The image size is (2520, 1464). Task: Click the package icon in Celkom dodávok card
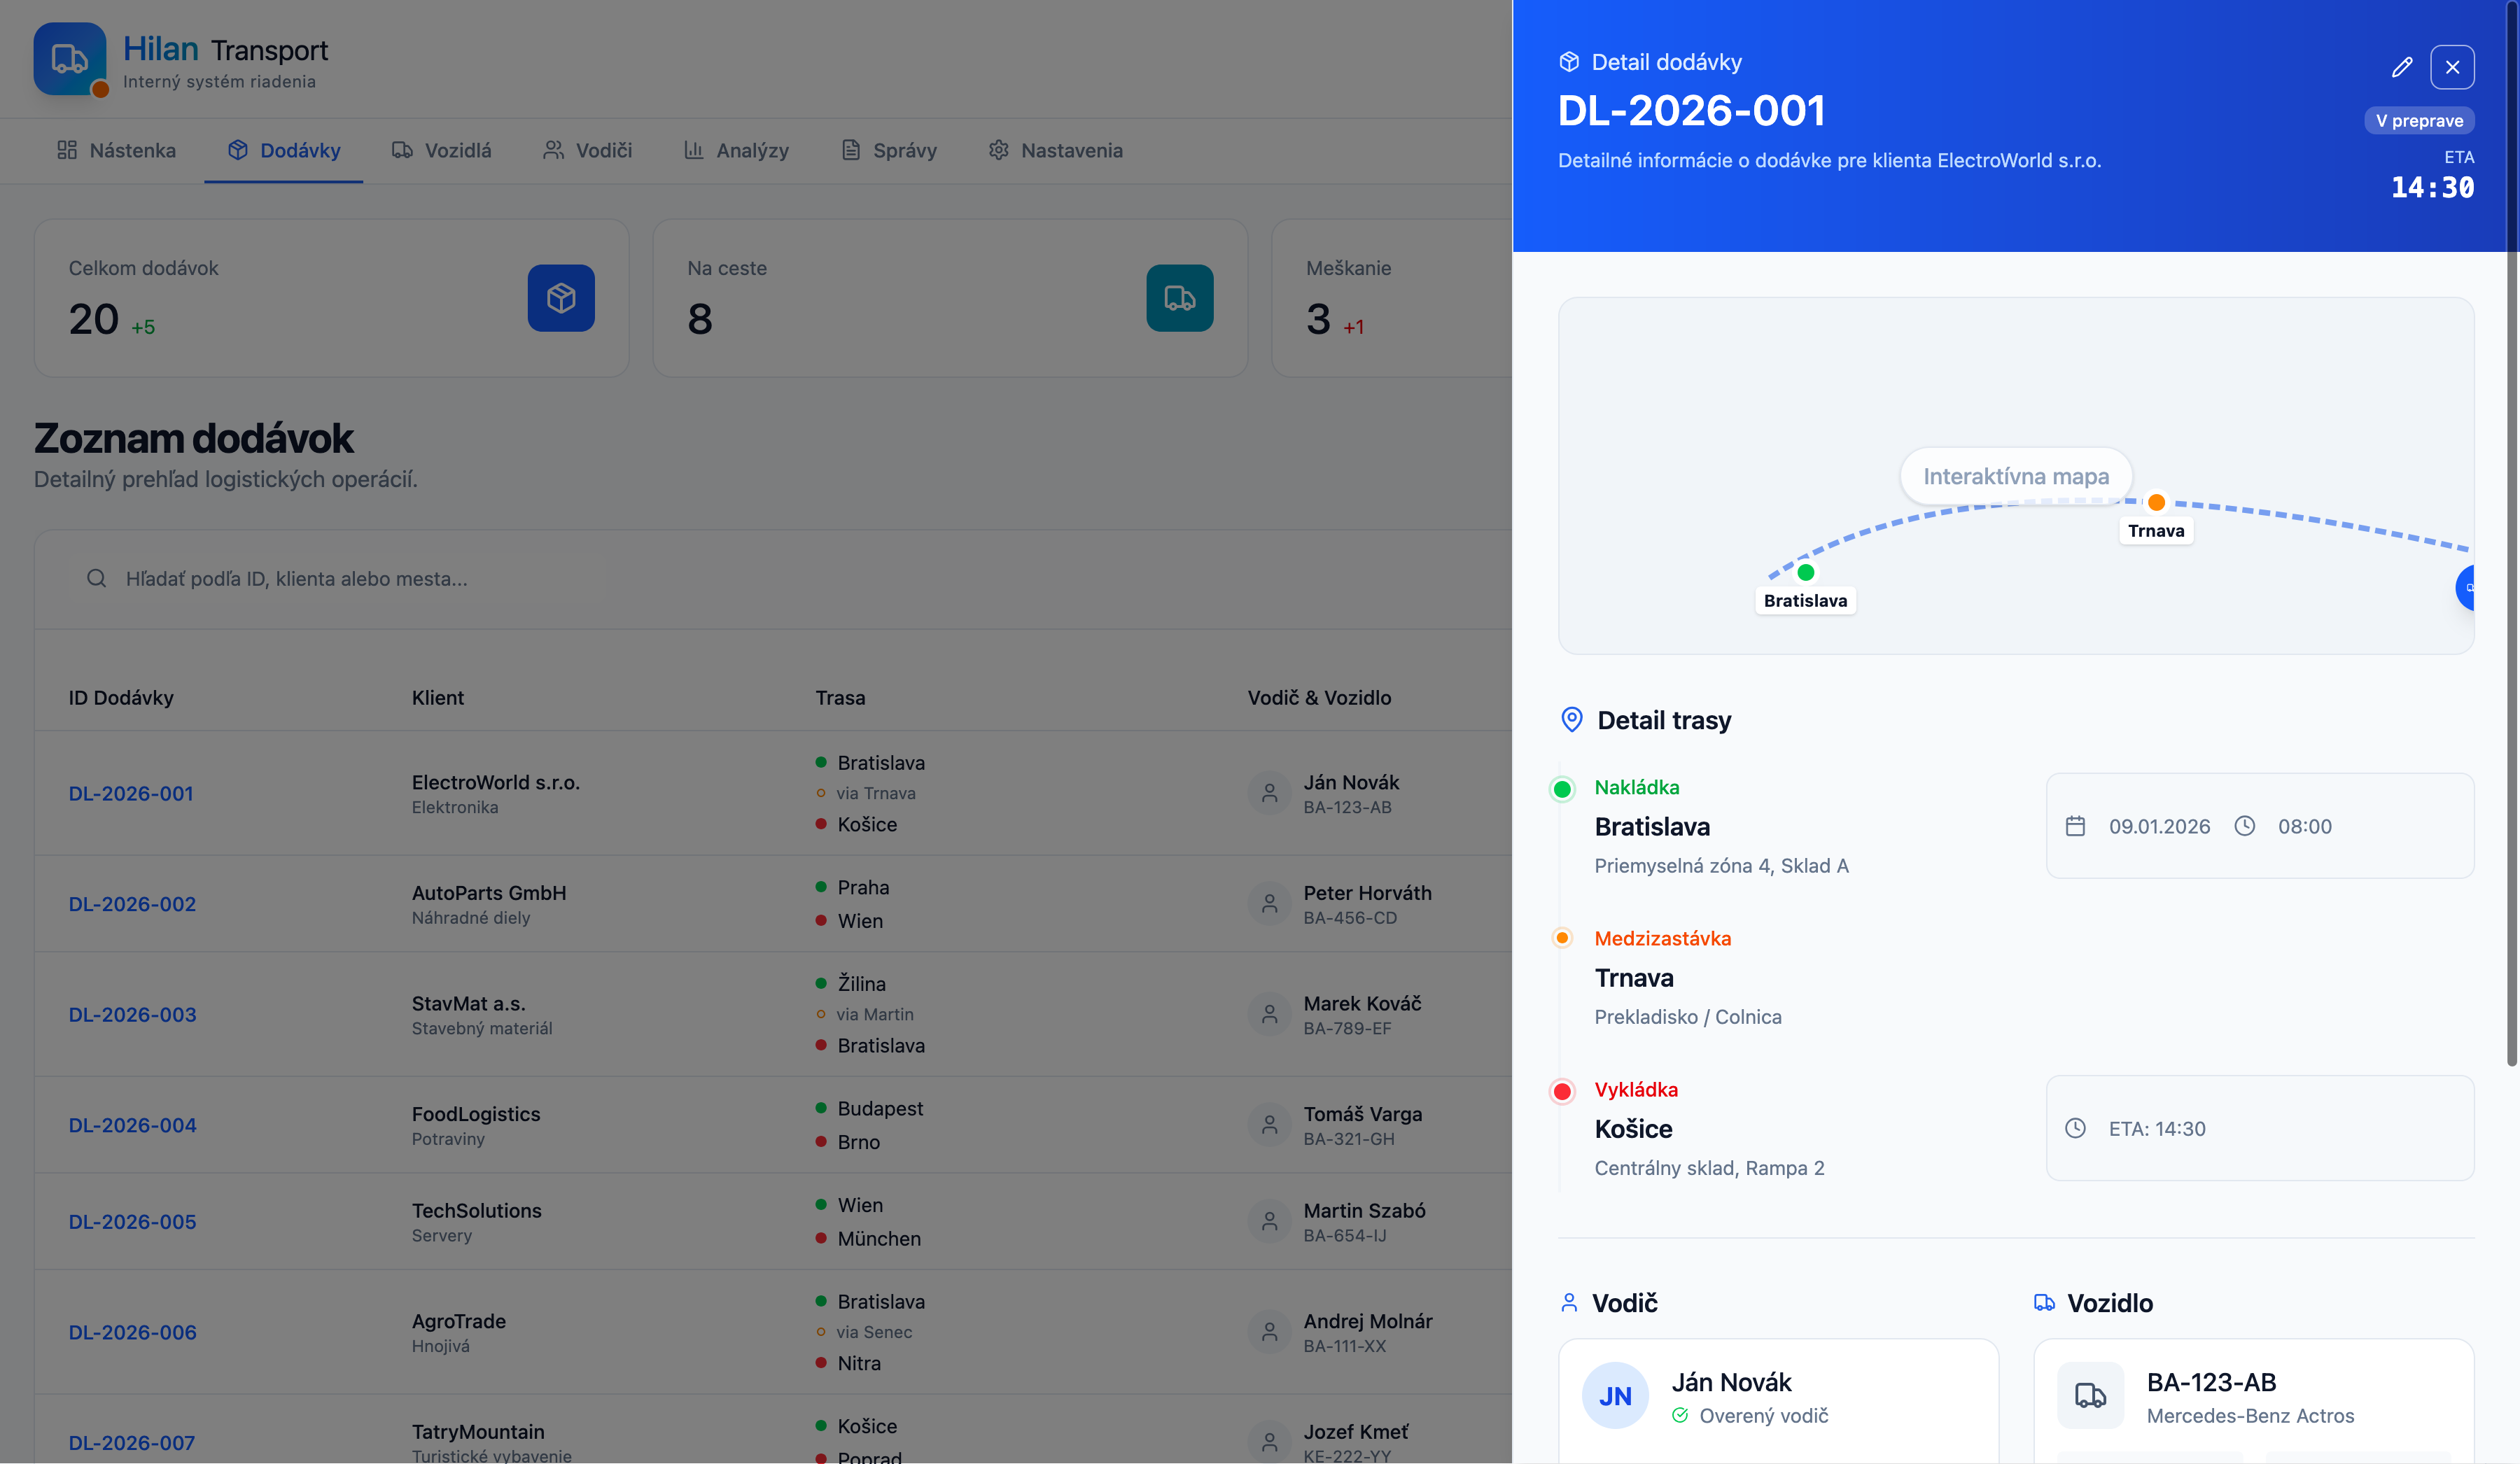click(561, 298)
